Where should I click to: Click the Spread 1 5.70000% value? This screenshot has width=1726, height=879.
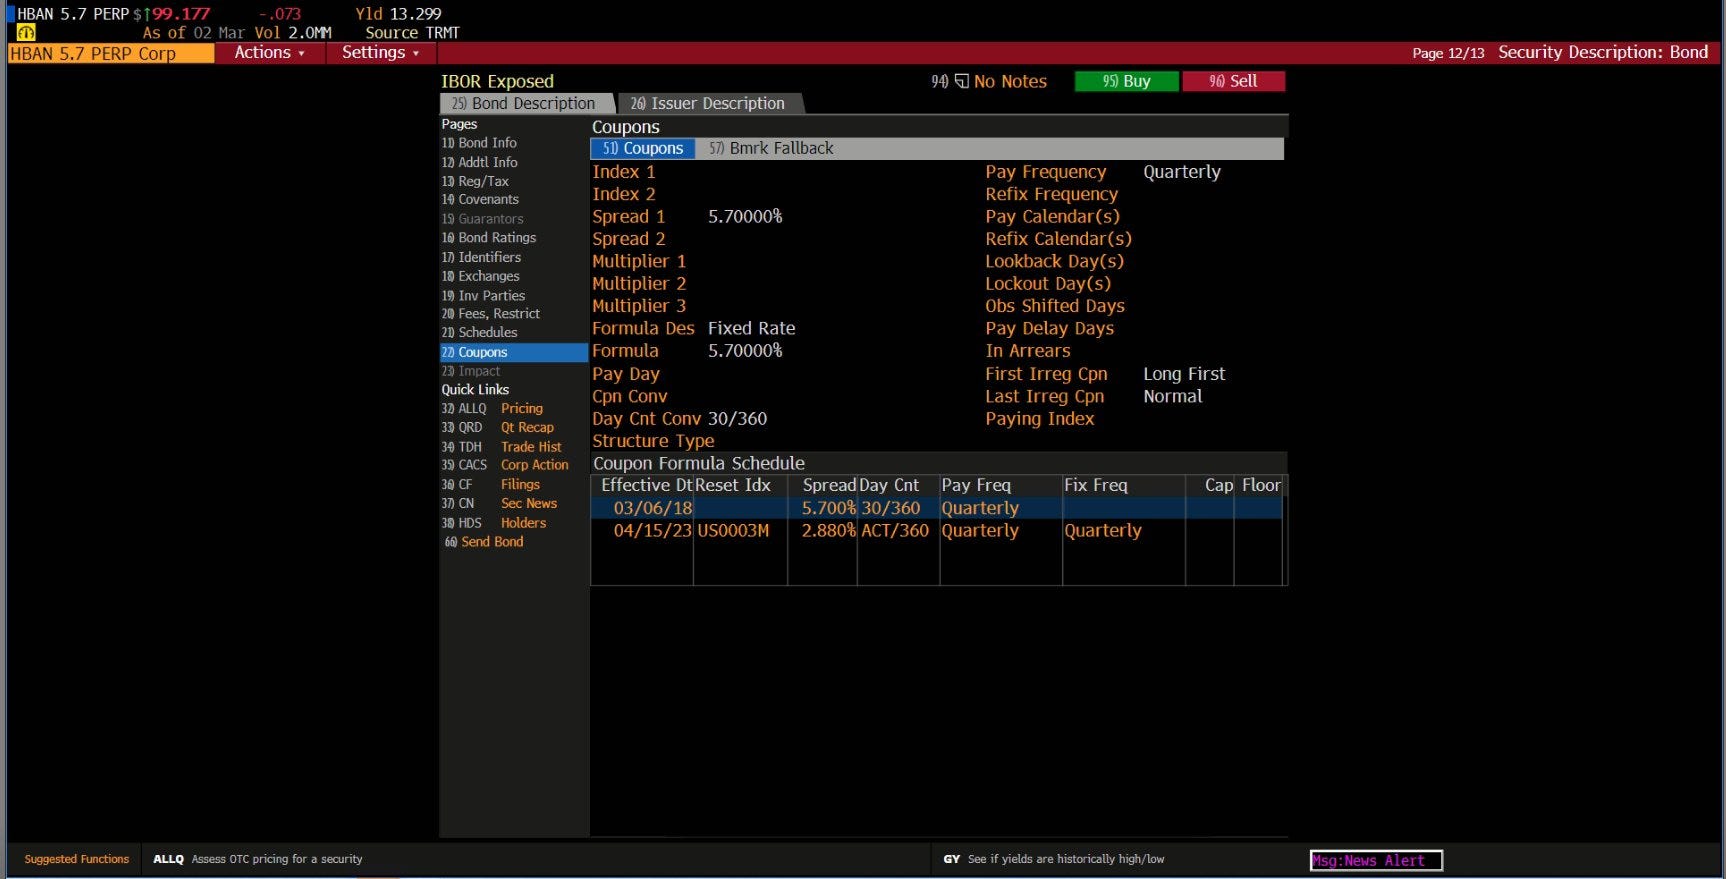pyautogui.click(x=745, y=217)
